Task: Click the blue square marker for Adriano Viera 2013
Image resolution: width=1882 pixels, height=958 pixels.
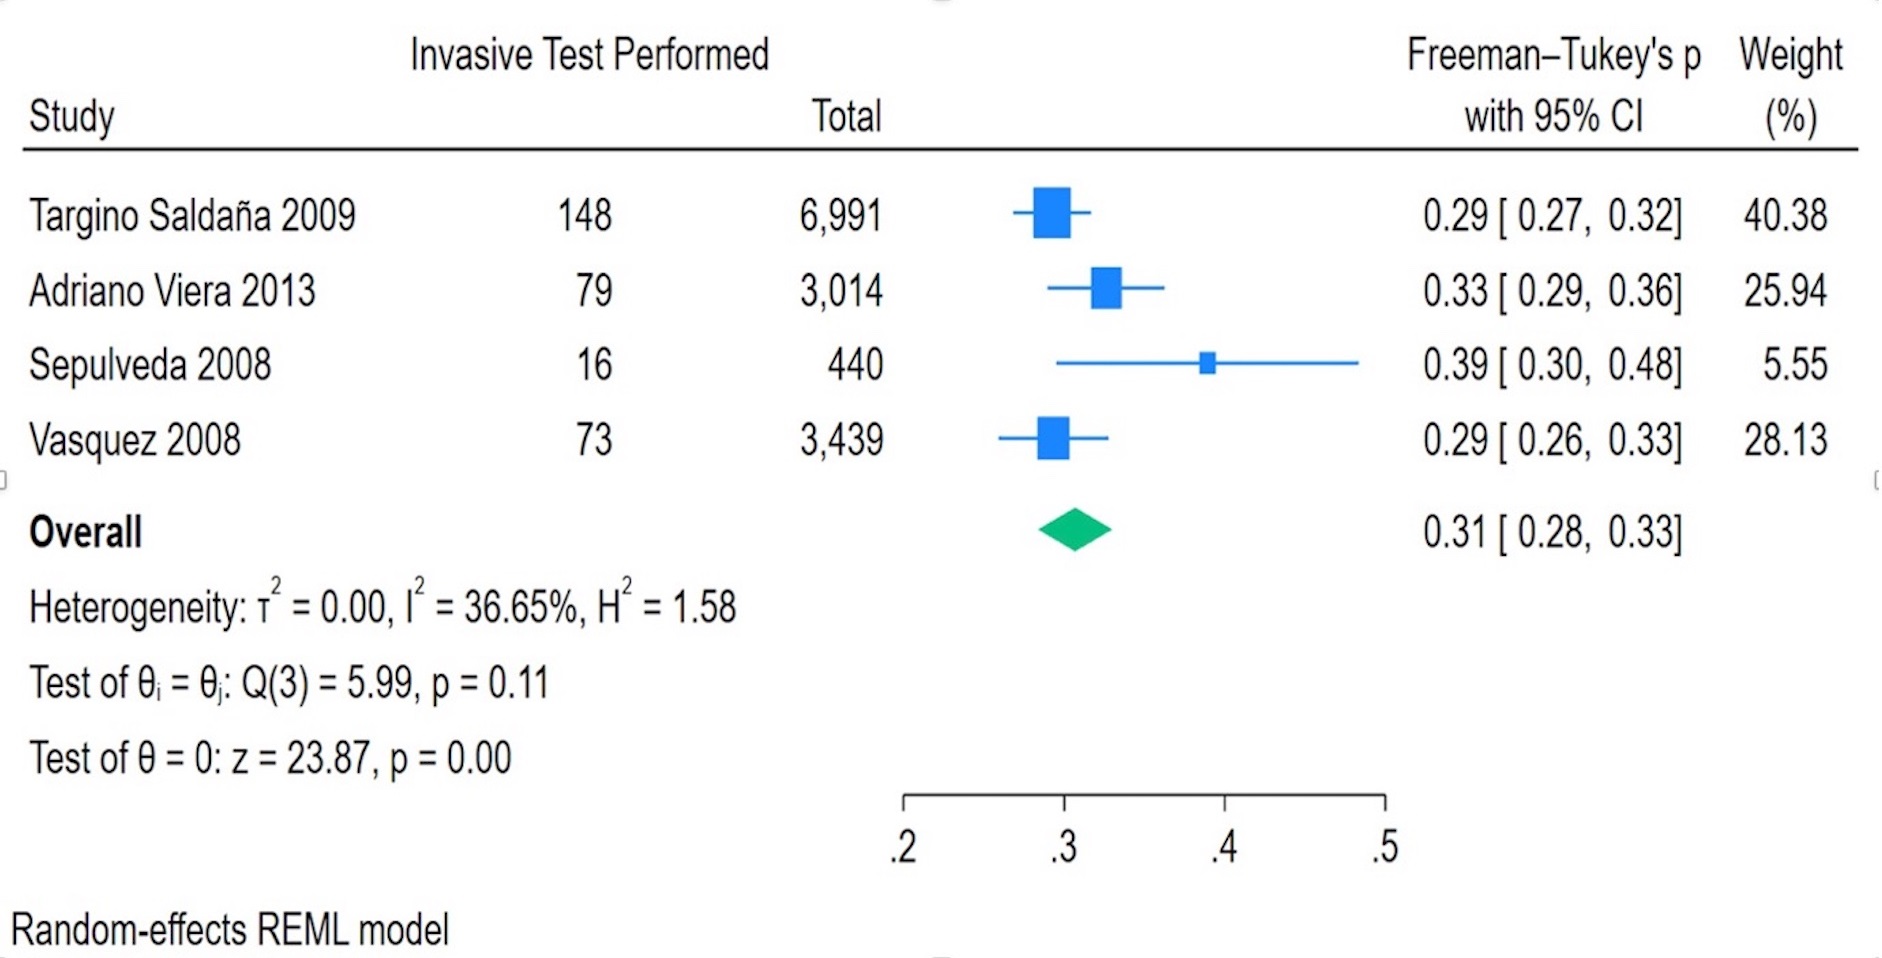Action: (x=1106, y=288)
